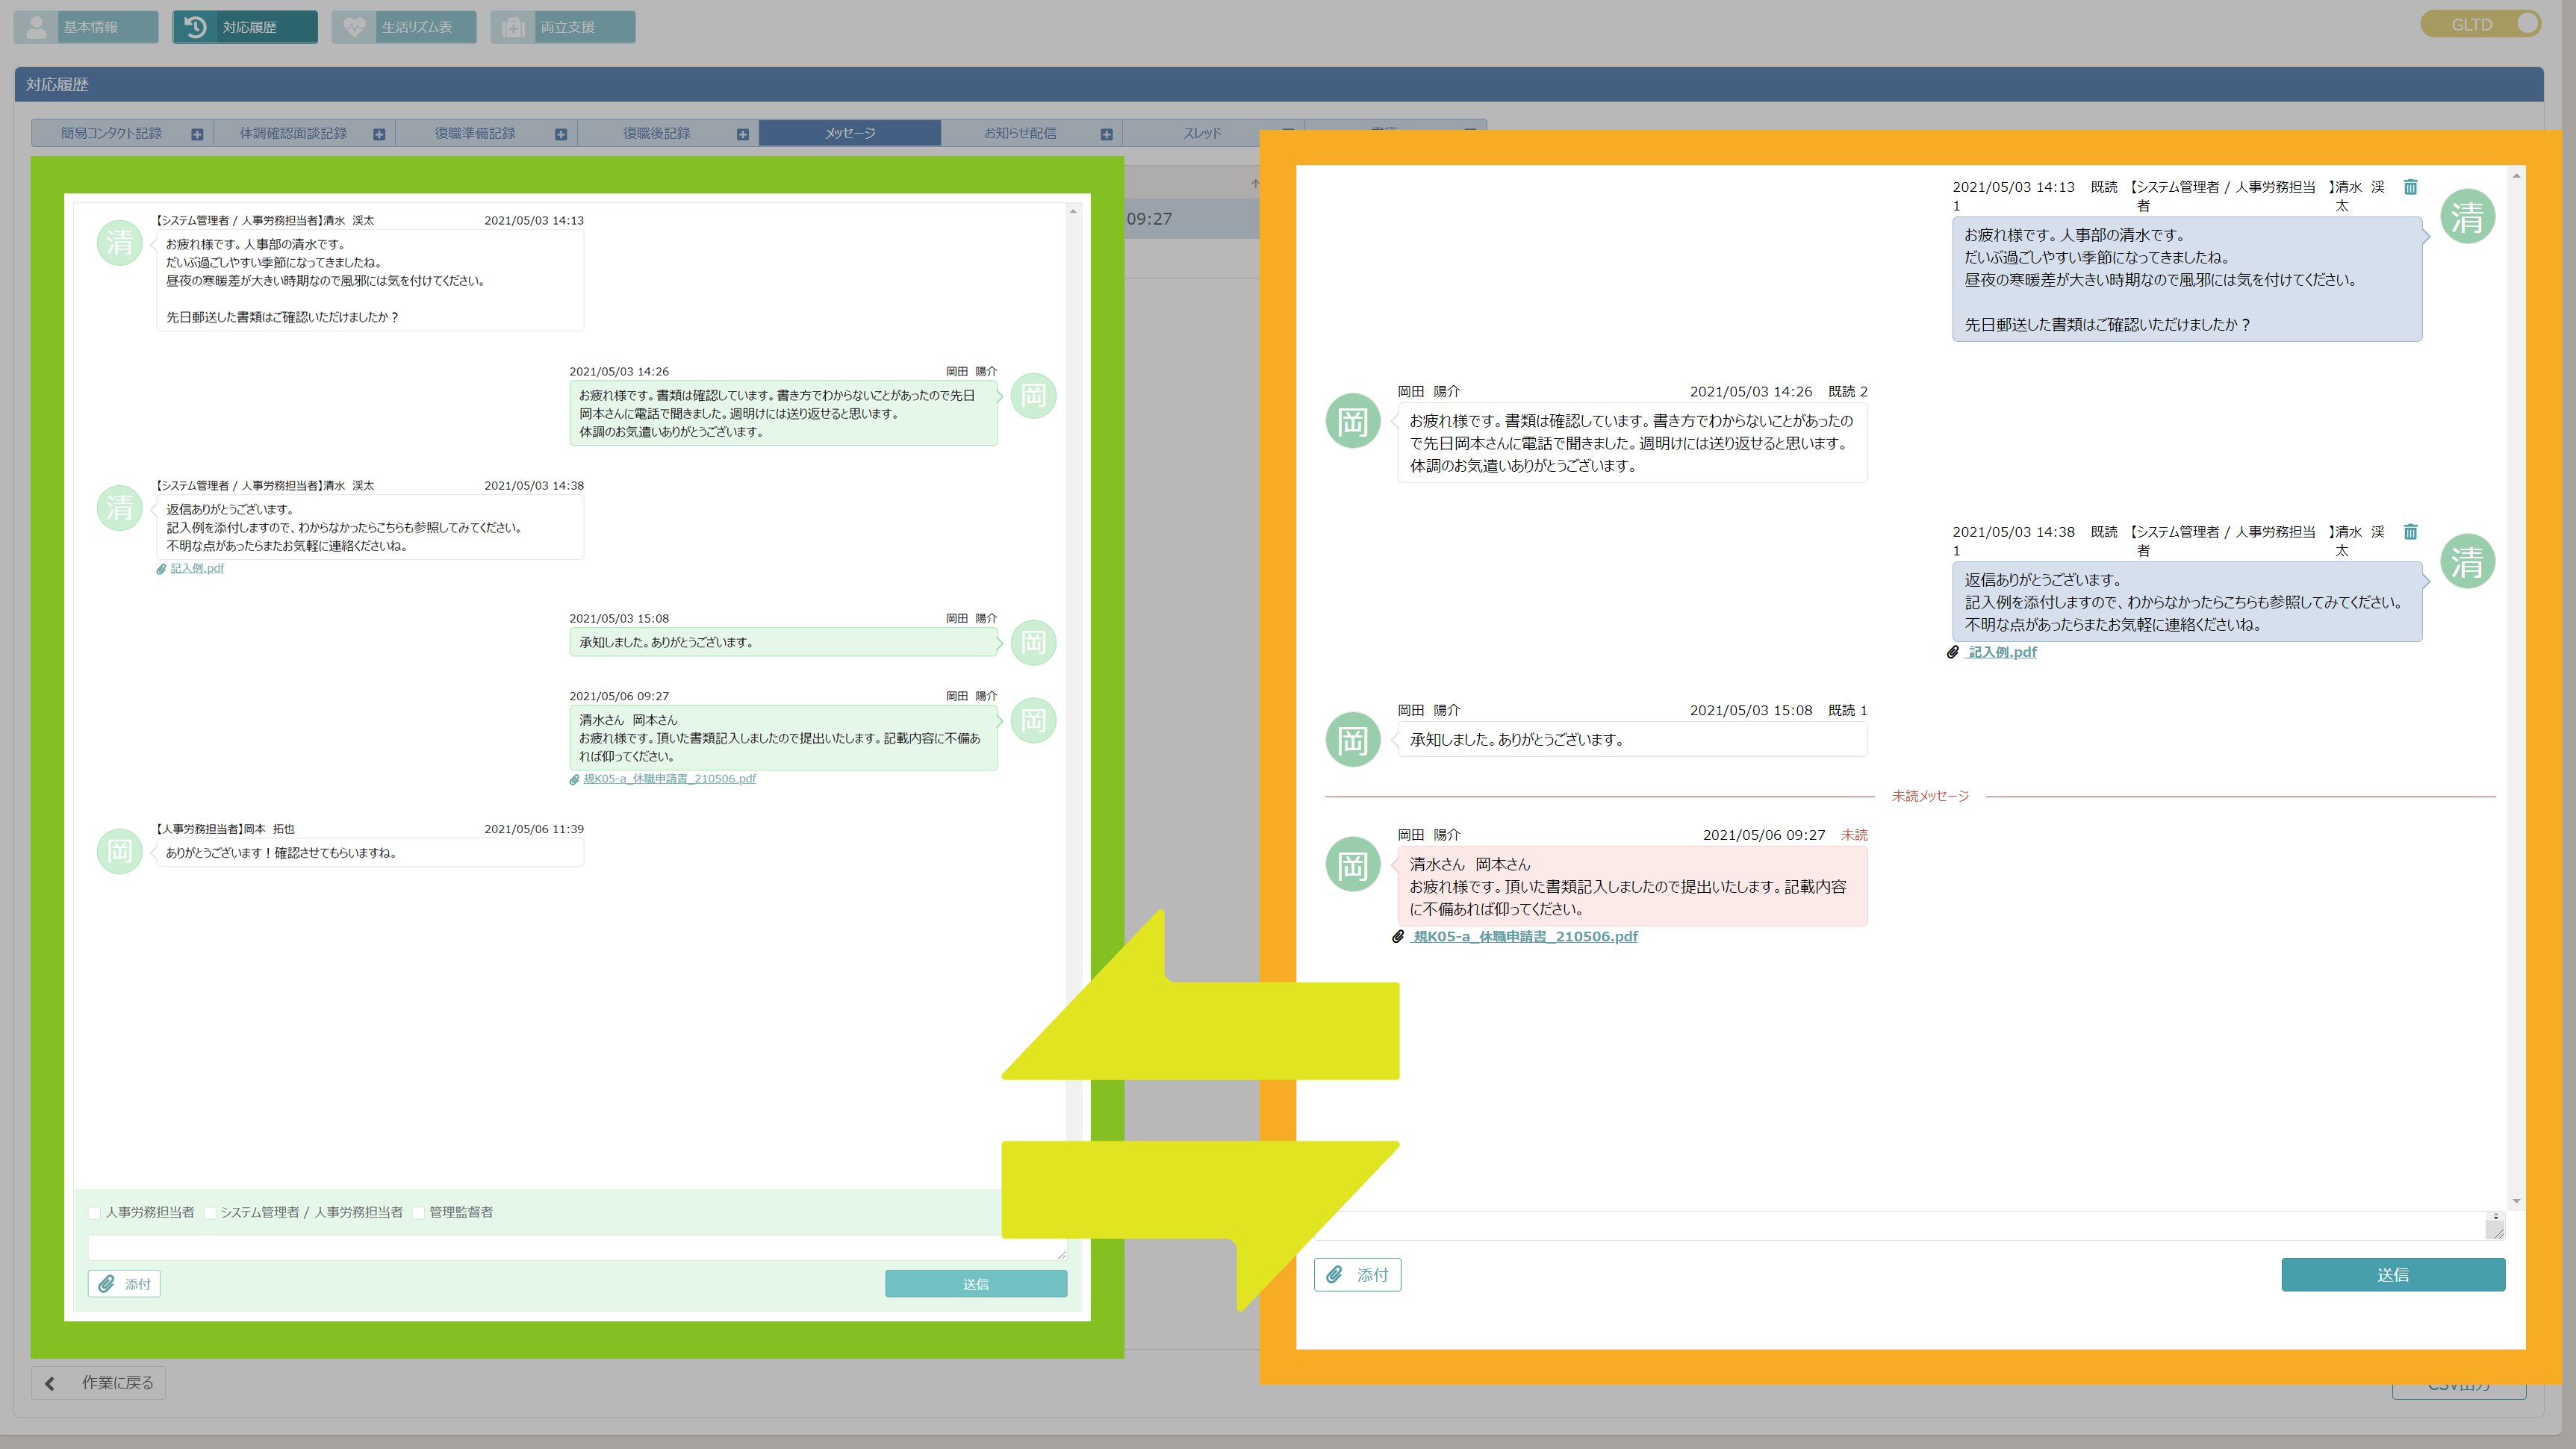Select the メッセージ tab
The width and height of the screenshot is (2576, 1449).
pos(850,133)
